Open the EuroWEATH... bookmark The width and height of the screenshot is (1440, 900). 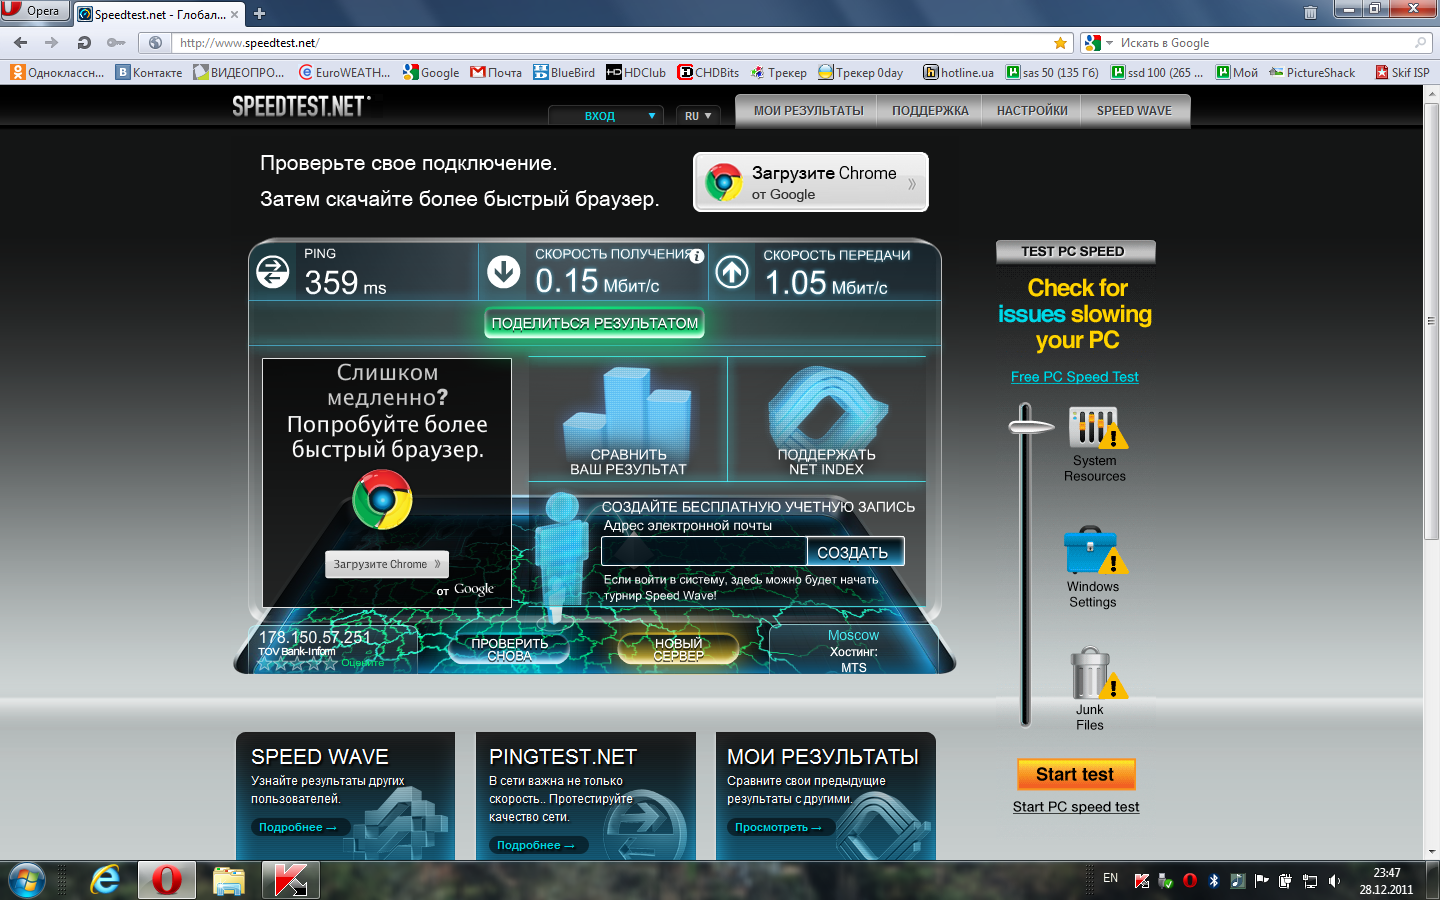[345, 72]
